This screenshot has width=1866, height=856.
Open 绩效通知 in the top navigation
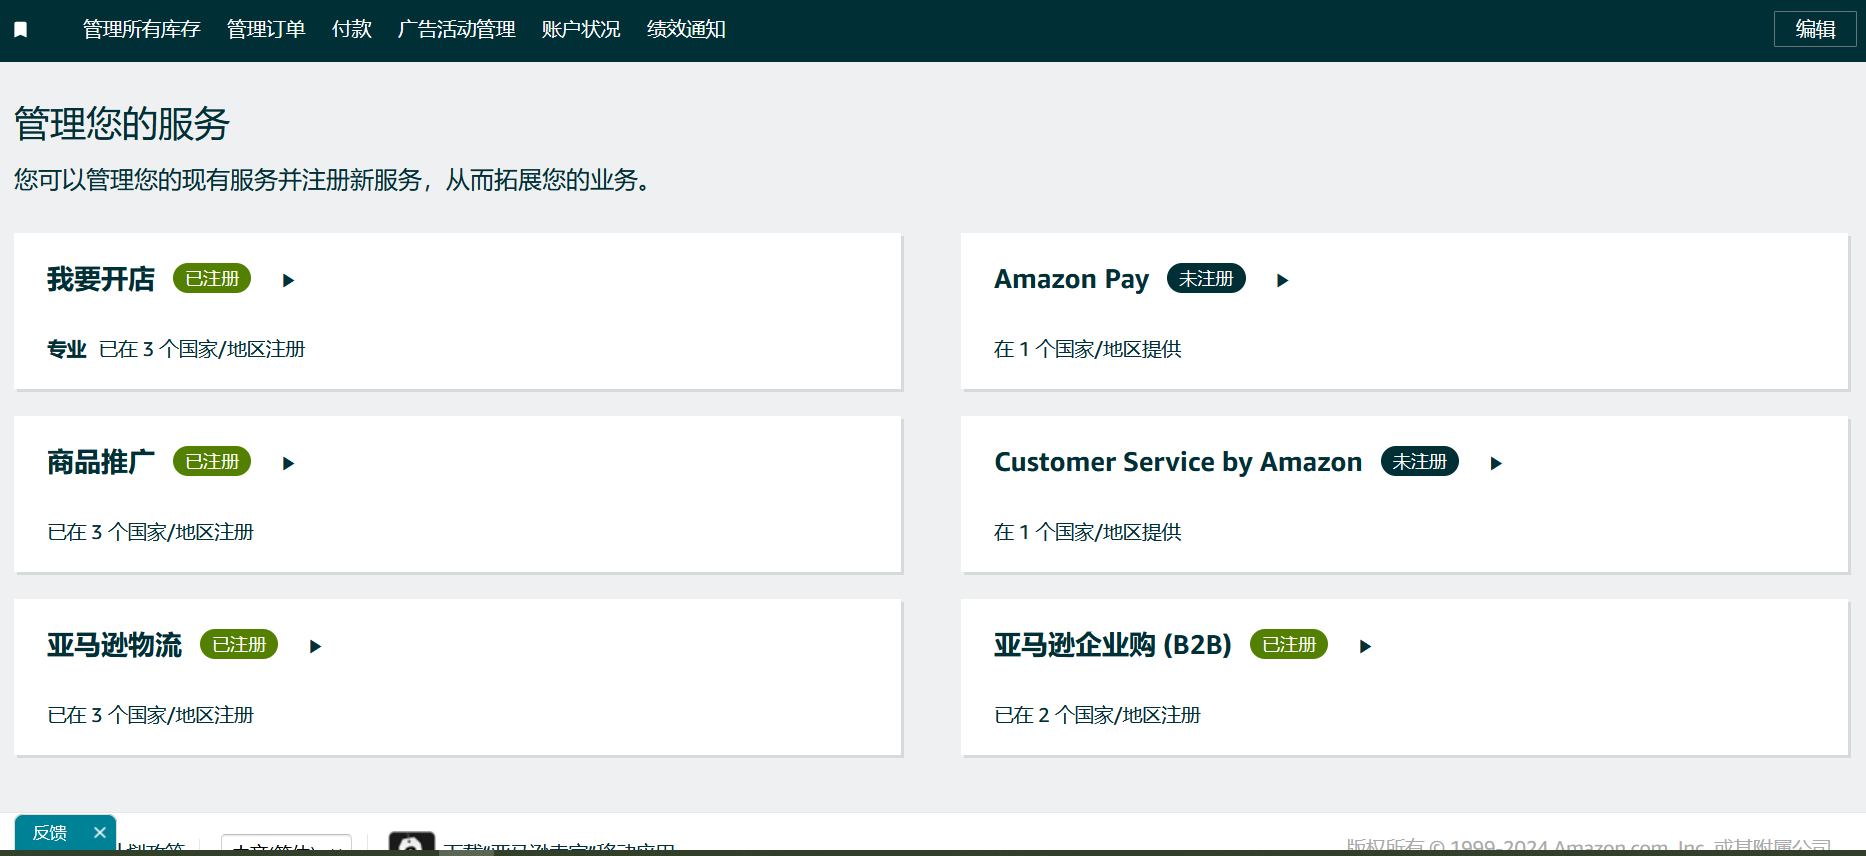(686, 30)
